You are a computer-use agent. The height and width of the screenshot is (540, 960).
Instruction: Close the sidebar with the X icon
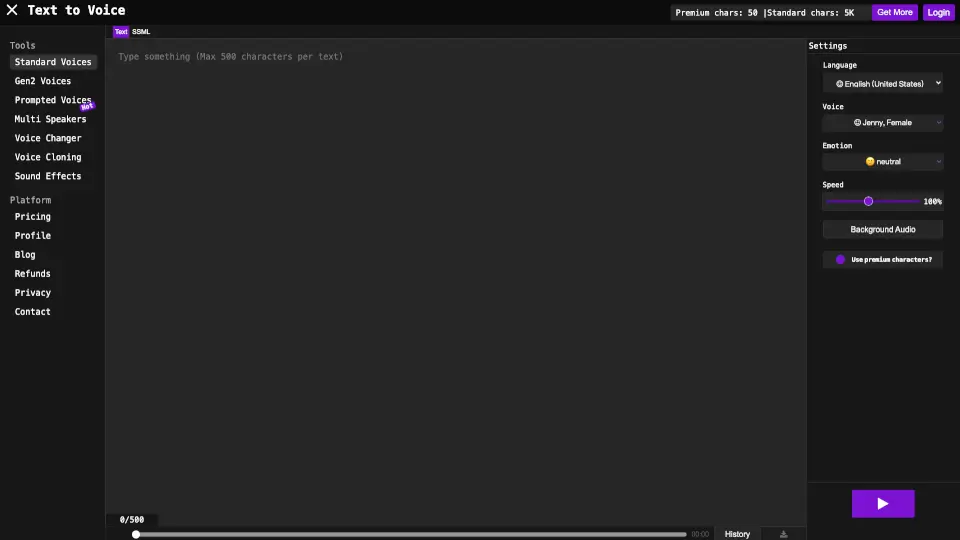(12, 11)
